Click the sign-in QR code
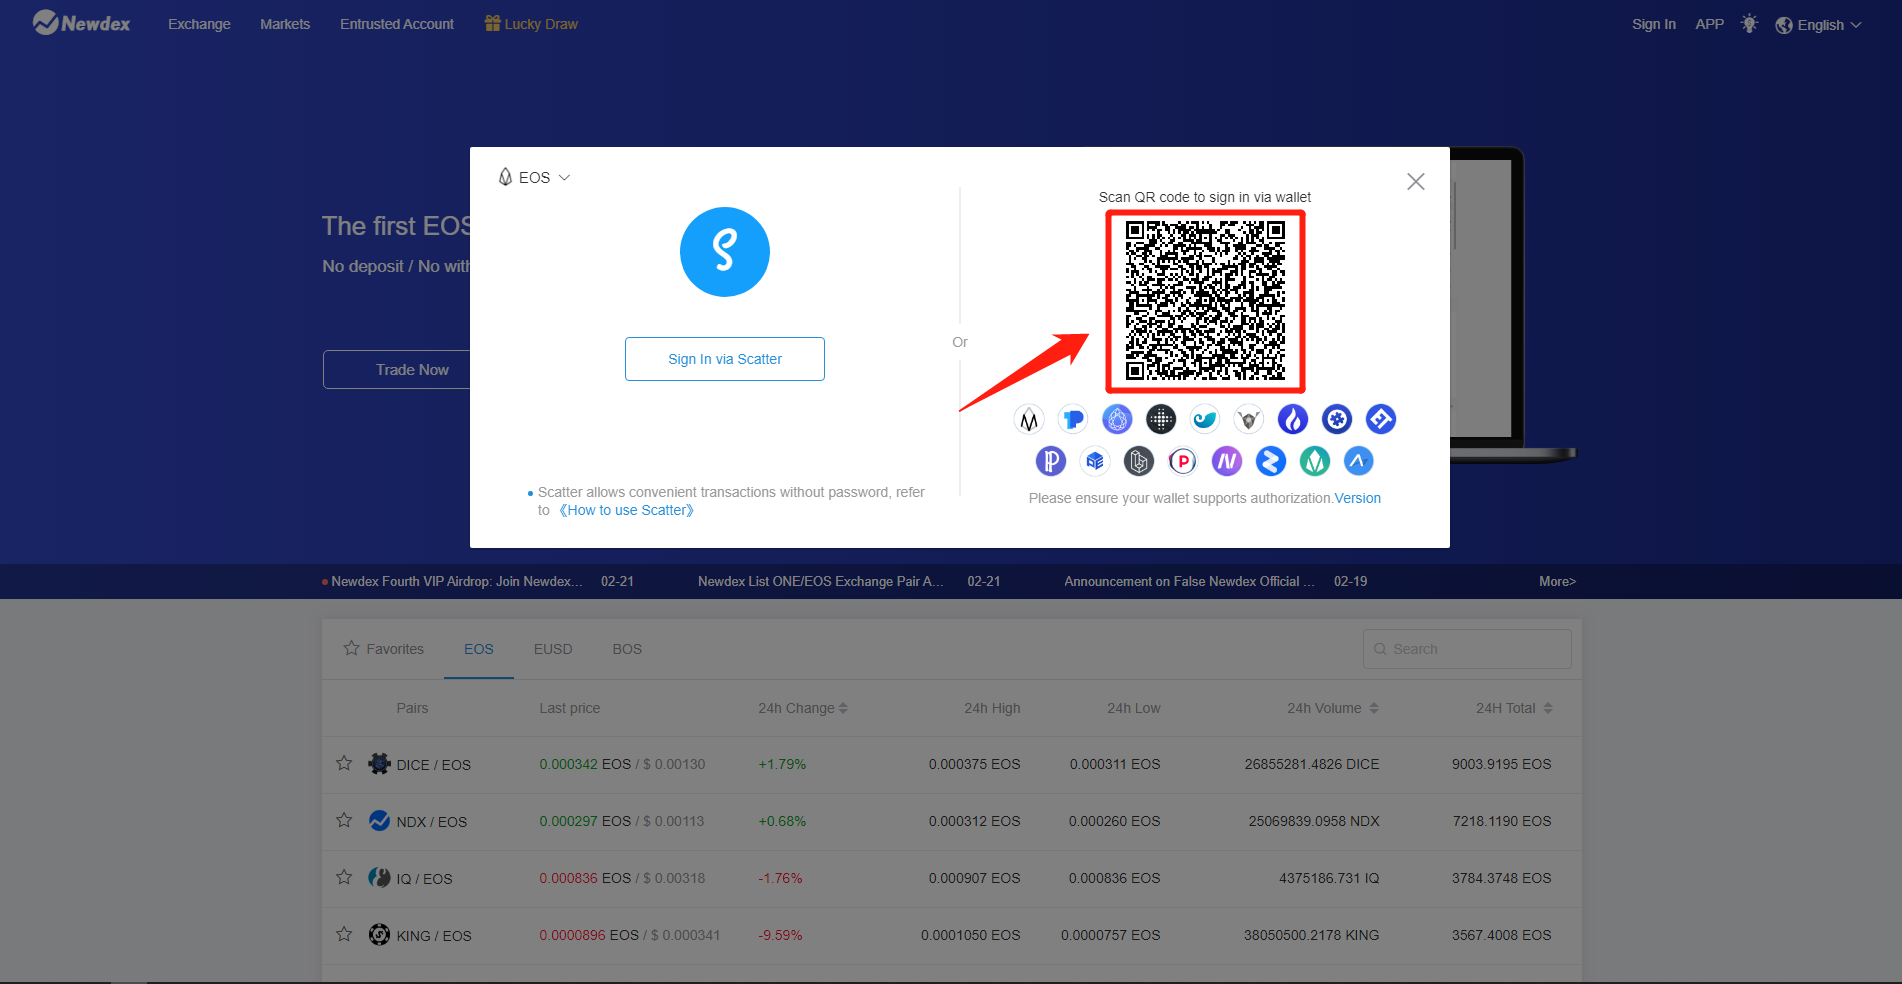This screenshot has height=984, width=1902. (x=1205, y=302)
